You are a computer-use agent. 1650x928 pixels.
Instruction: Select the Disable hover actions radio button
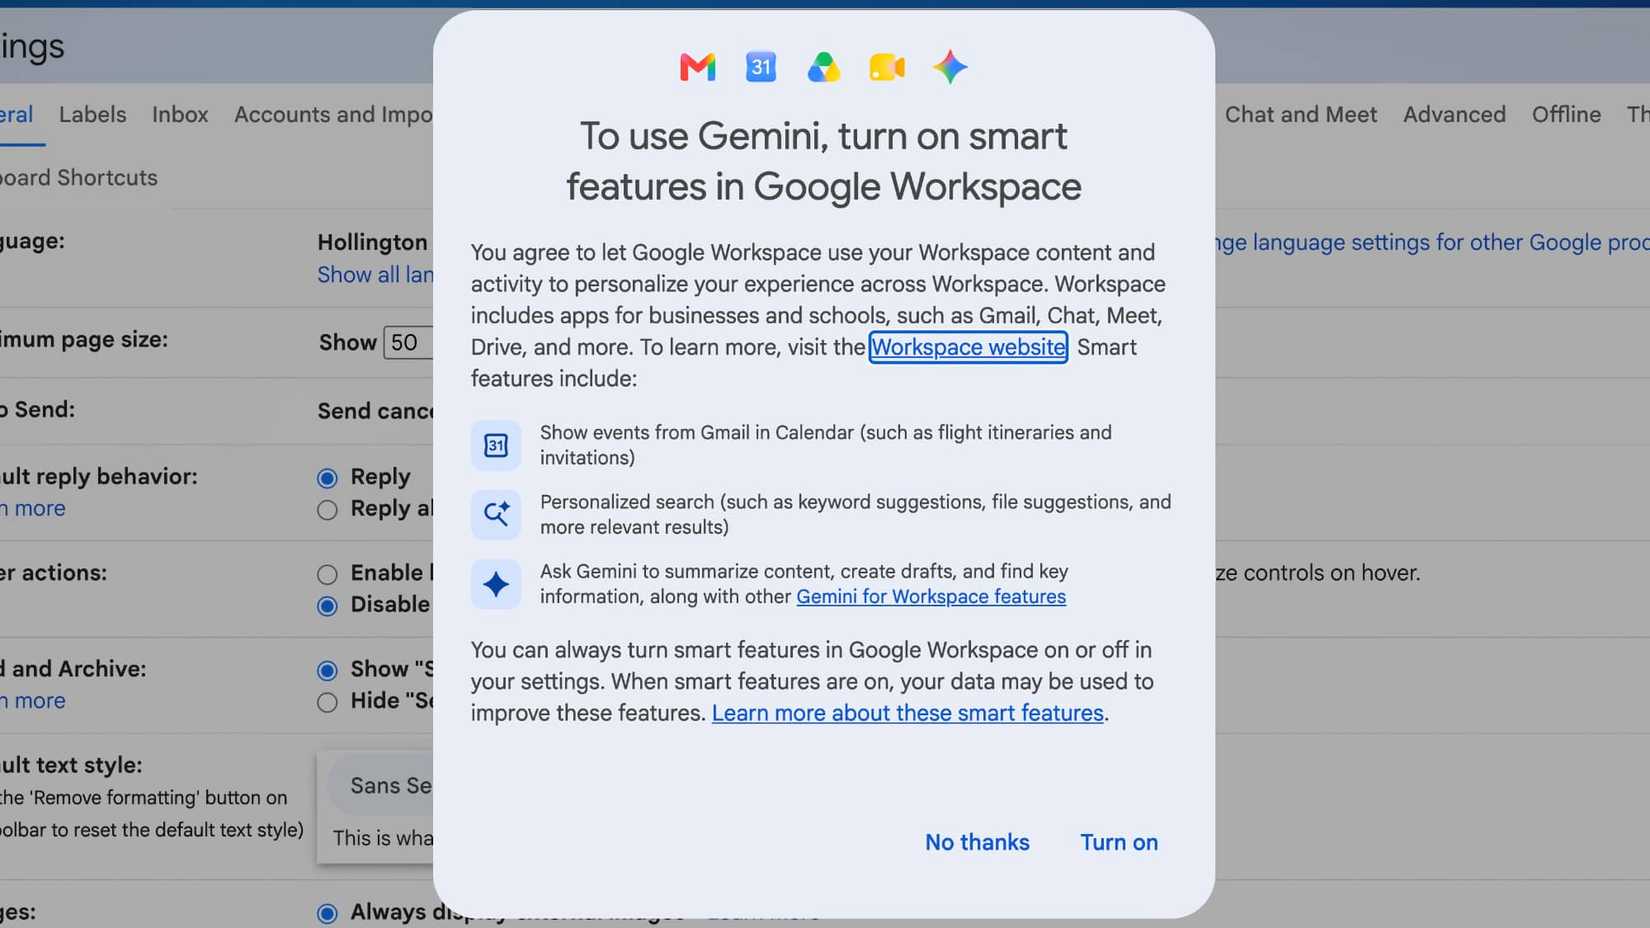(327, 606)
